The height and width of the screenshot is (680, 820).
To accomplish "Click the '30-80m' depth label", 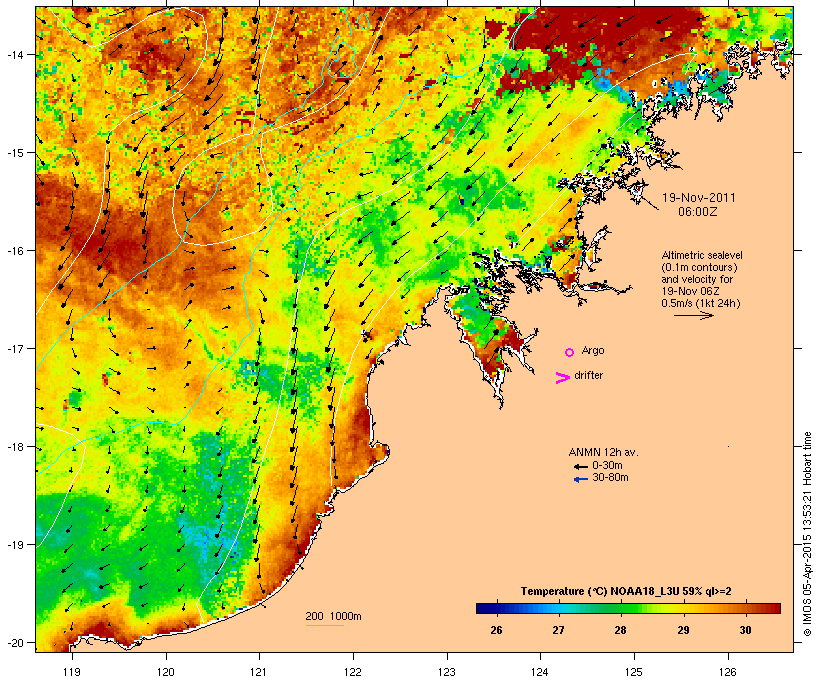I will tap(610, 478).
